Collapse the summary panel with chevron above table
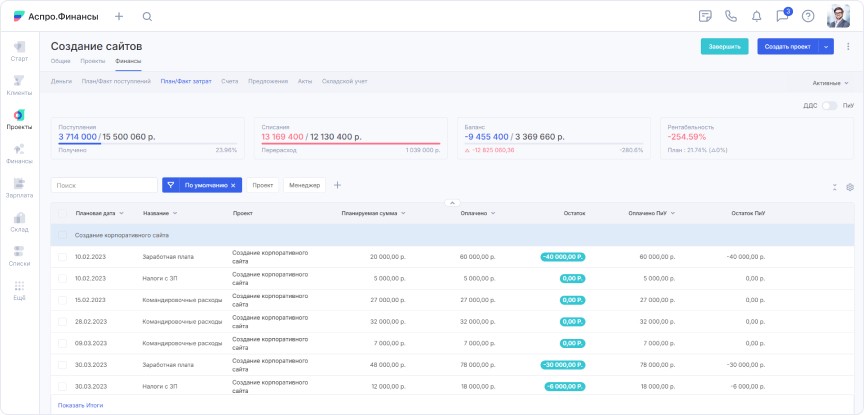Image resolution: width=864 pixels, height=415 pixels. click(x=451, y=203)
